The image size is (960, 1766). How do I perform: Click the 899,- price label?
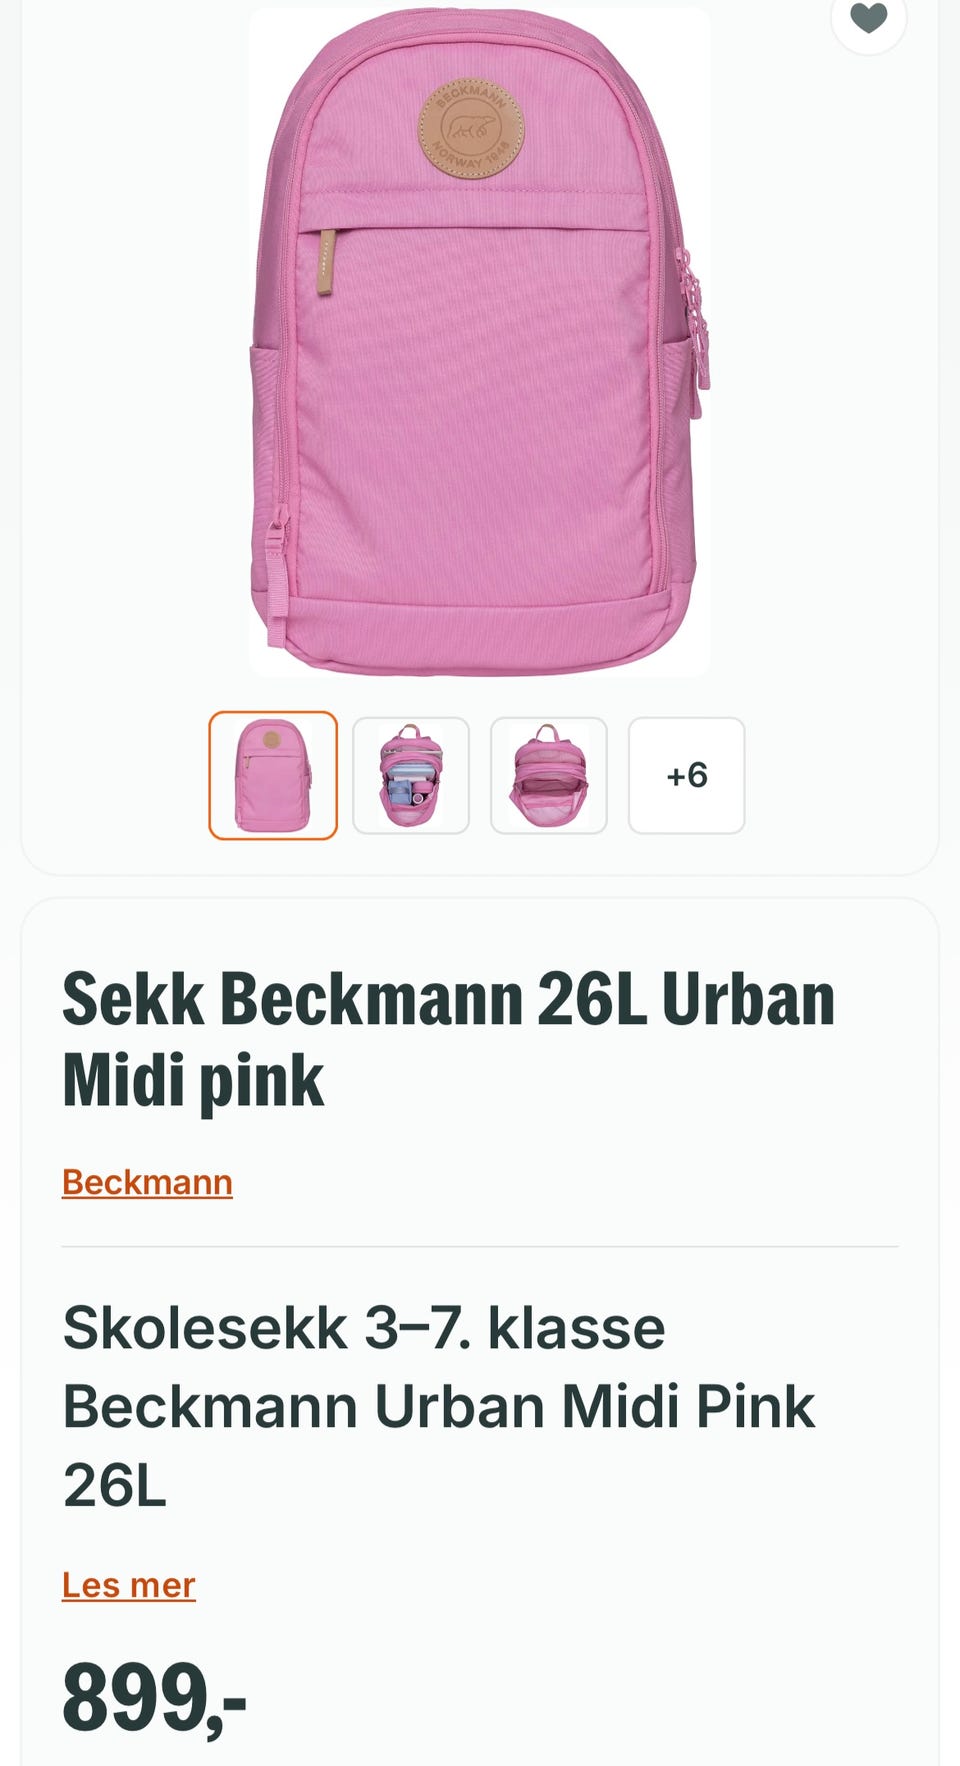154,1698
